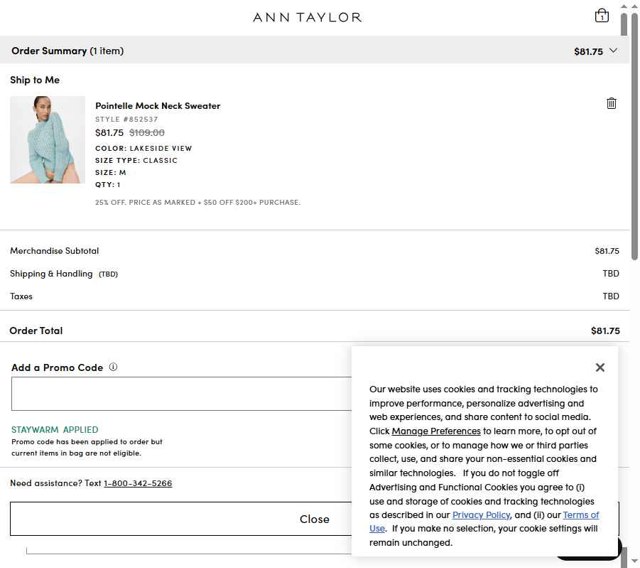Click the Order Total $81.75 value

(605, 331)
